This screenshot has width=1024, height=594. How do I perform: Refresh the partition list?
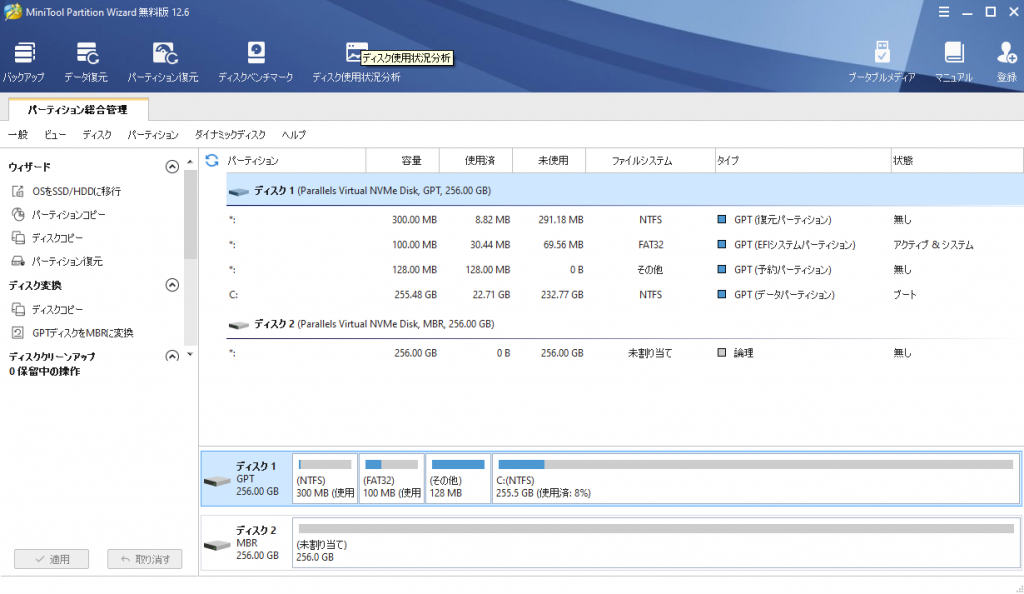pos(212,160)
